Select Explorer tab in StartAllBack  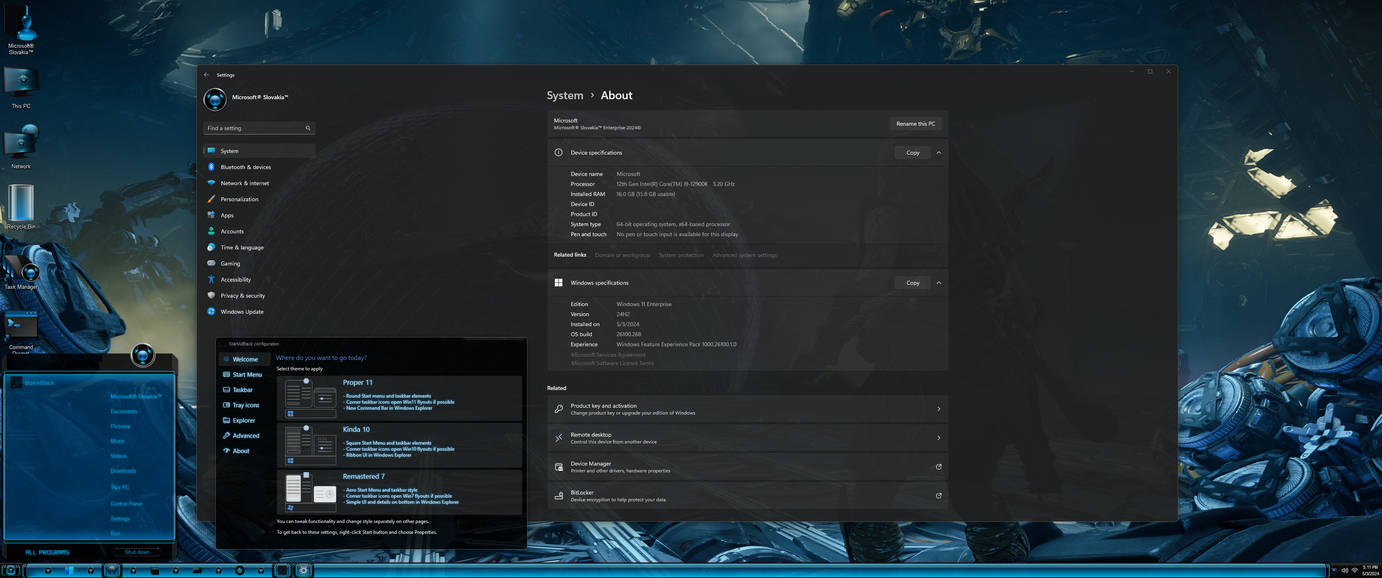[x=245, y=421]
